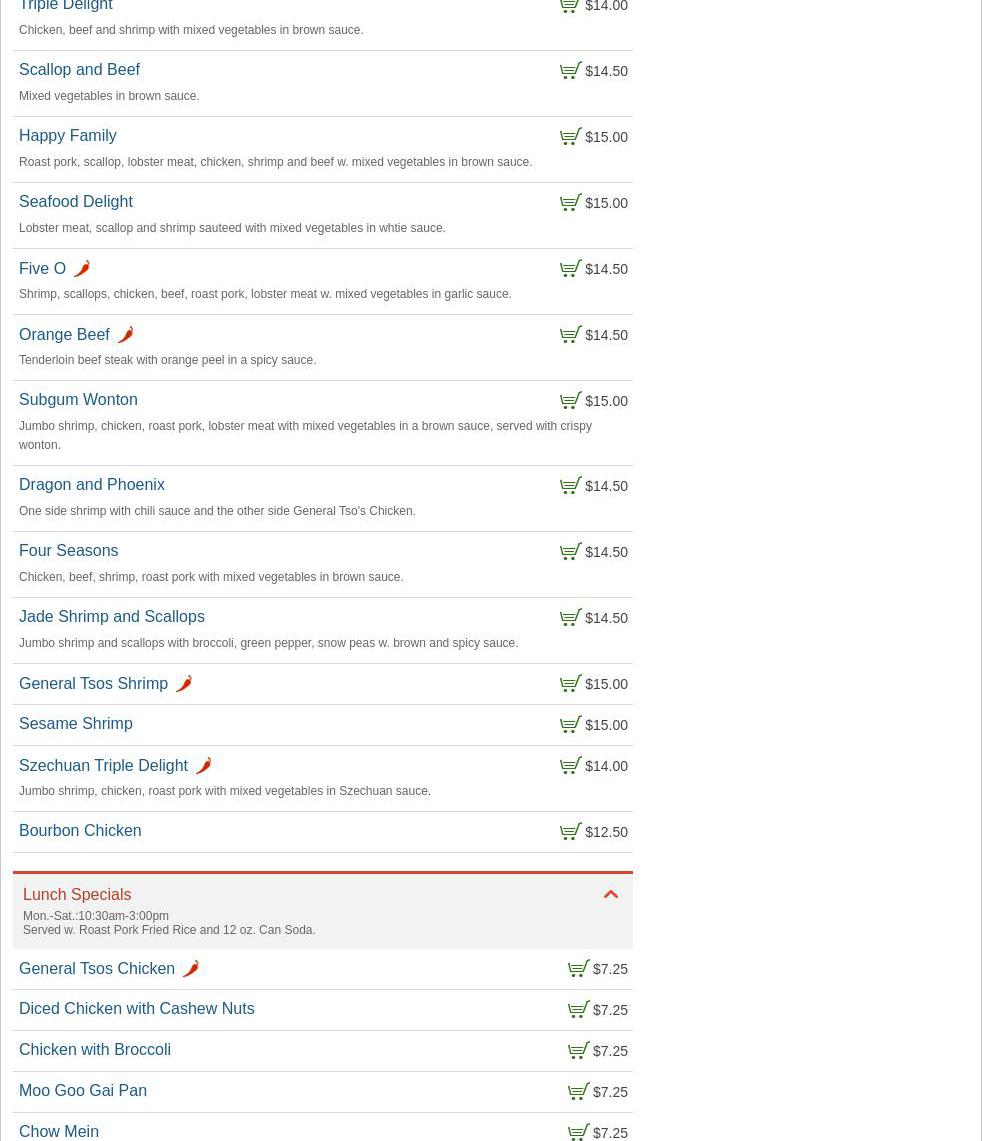
Task: Click the cart icon for Scallop and Beef
Action: point(570,71)
